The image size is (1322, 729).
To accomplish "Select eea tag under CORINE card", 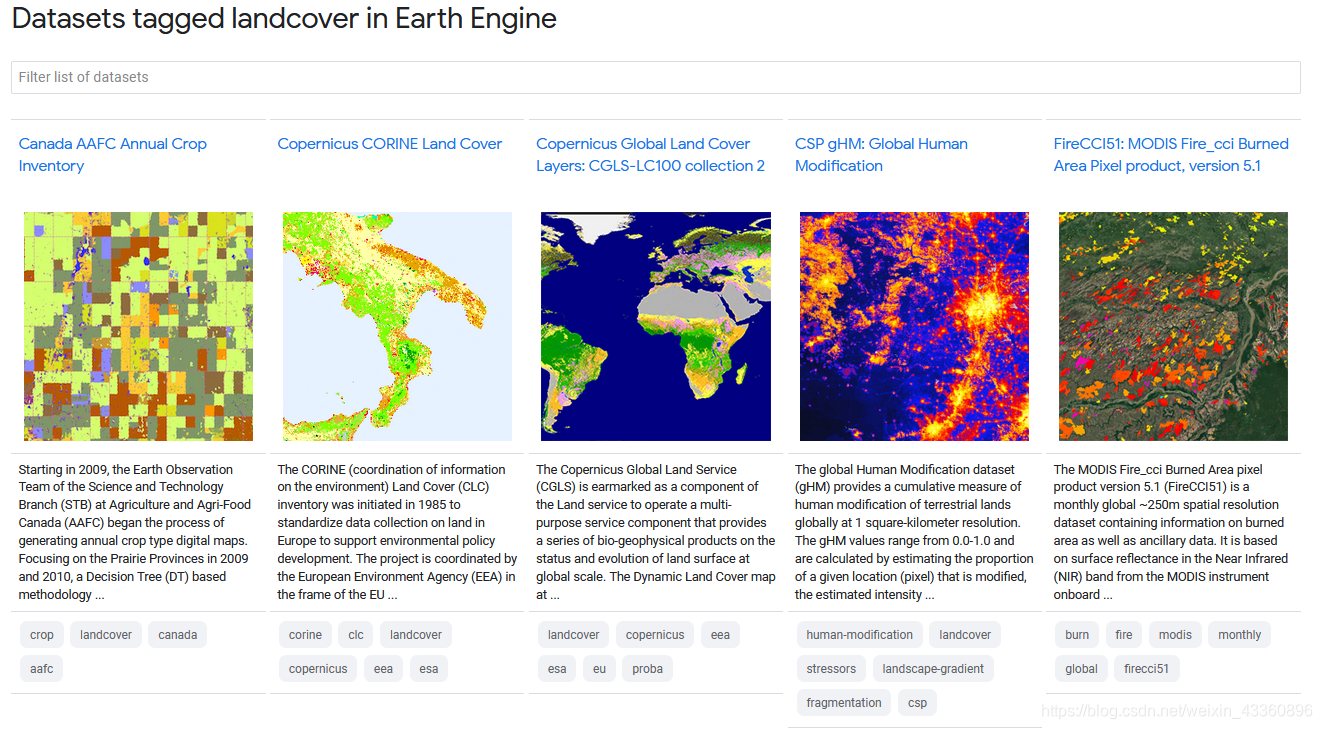I will (x=384, y=669).
